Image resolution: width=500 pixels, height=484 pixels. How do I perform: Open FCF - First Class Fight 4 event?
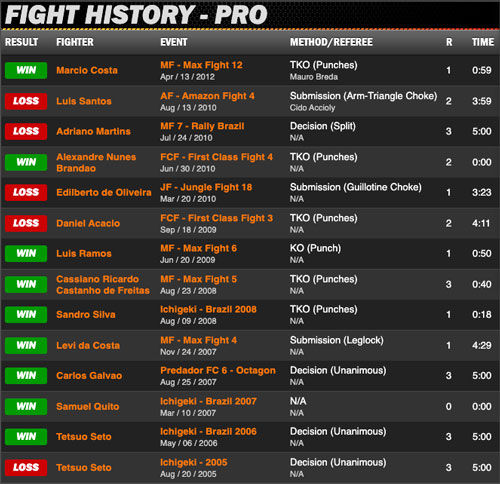[216, 157]
